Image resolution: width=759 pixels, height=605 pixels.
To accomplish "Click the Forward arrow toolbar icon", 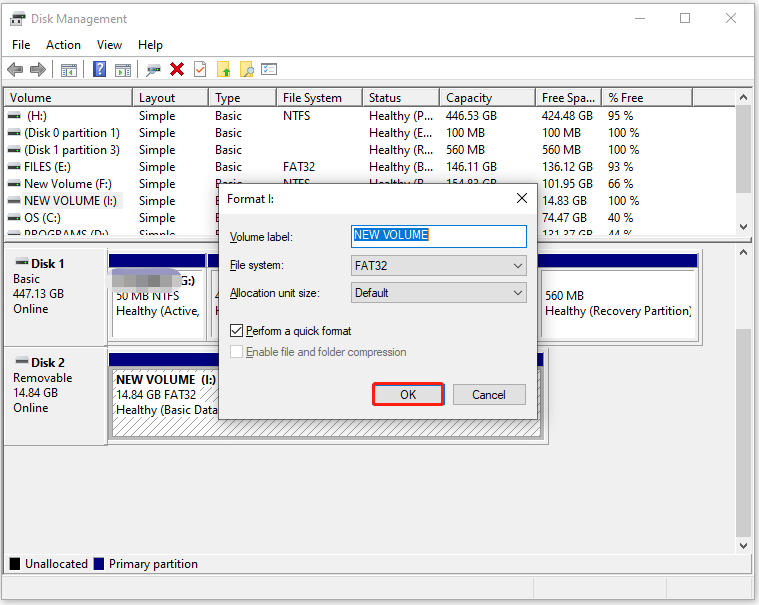I will pyautogui.click(x=38, y=69).
